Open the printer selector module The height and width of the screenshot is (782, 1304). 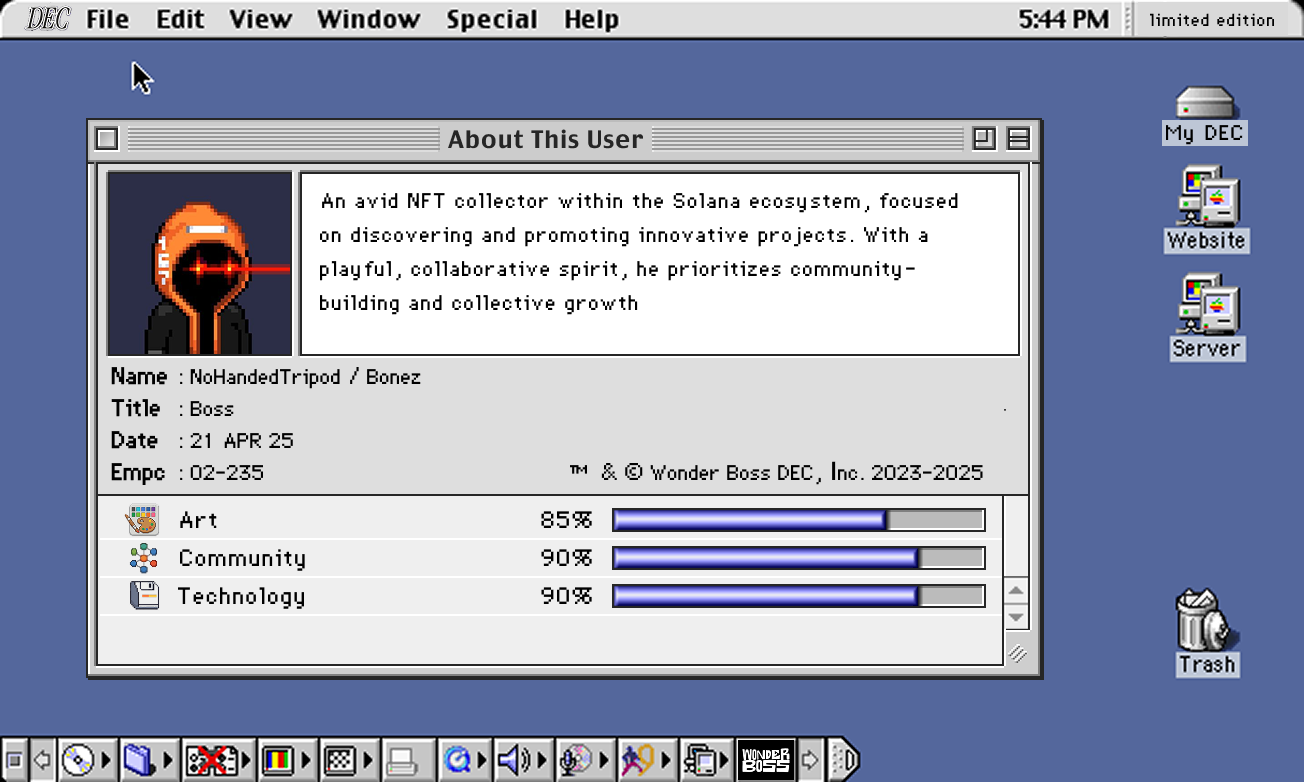(406, 761)
